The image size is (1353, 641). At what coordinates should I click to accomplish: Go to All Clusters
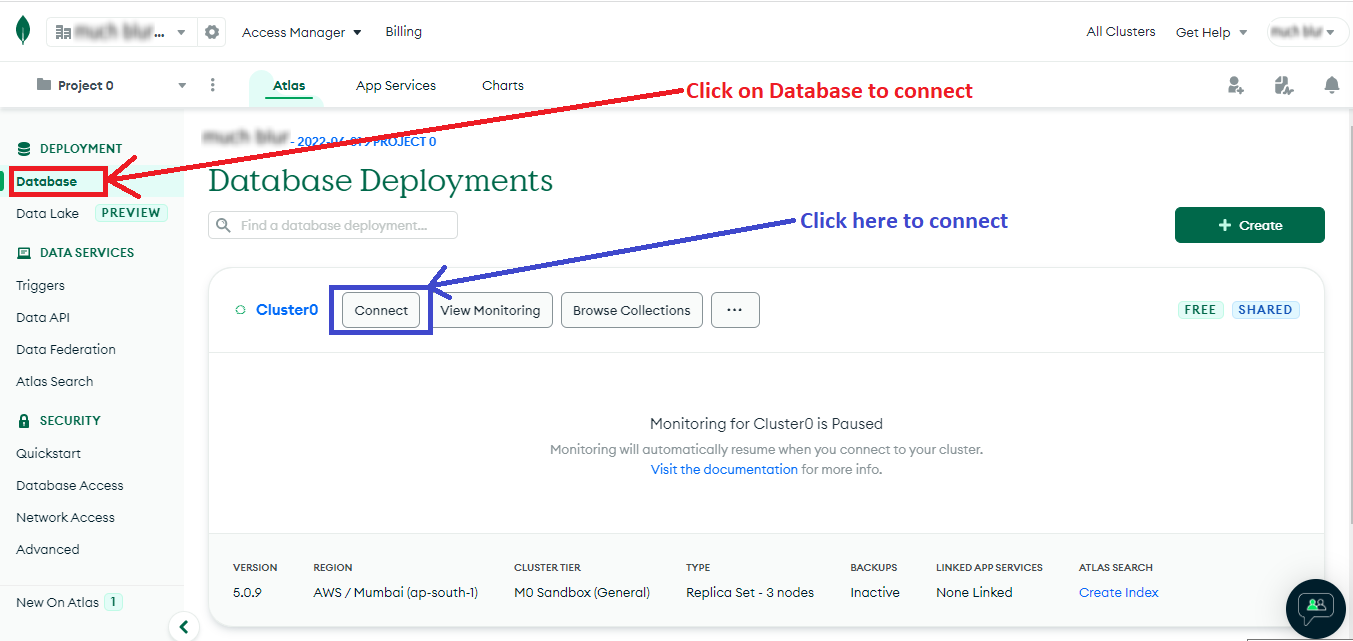(x=1121, y=32)
